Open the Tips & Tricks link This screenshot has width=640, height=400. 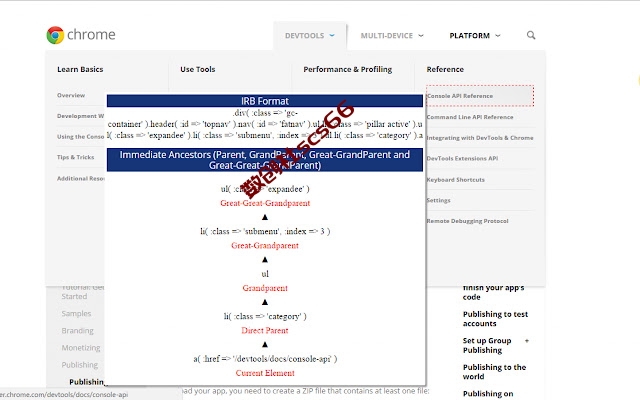coord(76,157)
